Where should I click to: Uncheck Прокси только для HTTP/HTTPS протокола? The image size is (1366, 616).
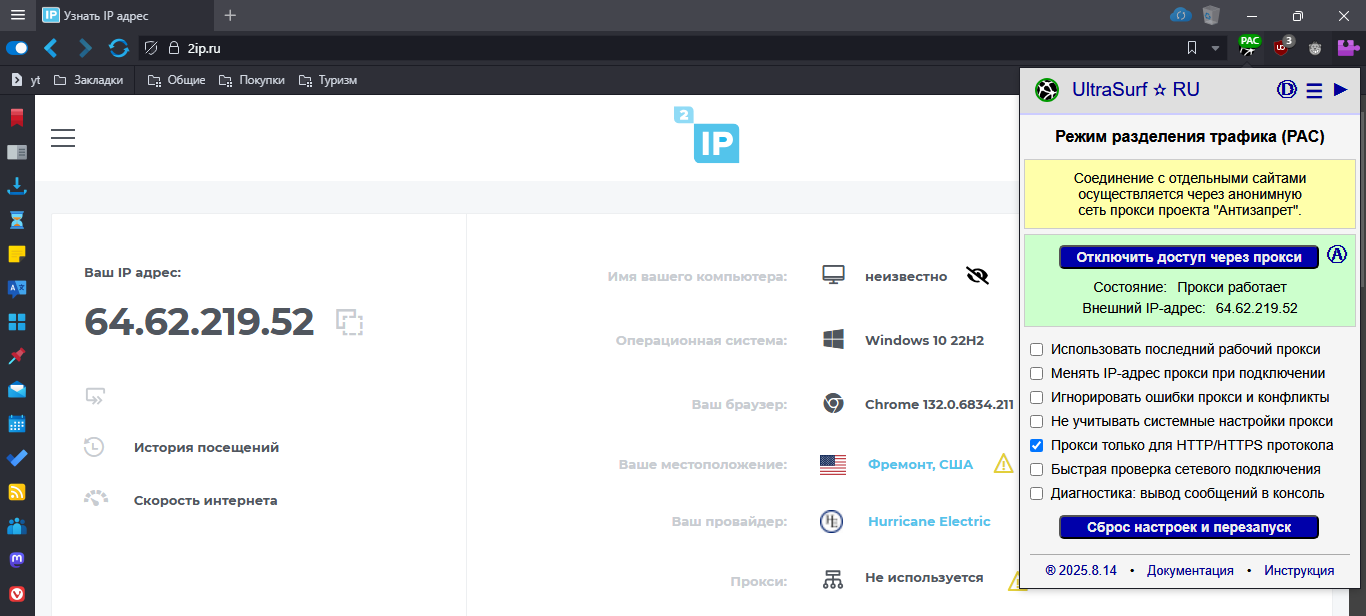[x=1037, y=445]
